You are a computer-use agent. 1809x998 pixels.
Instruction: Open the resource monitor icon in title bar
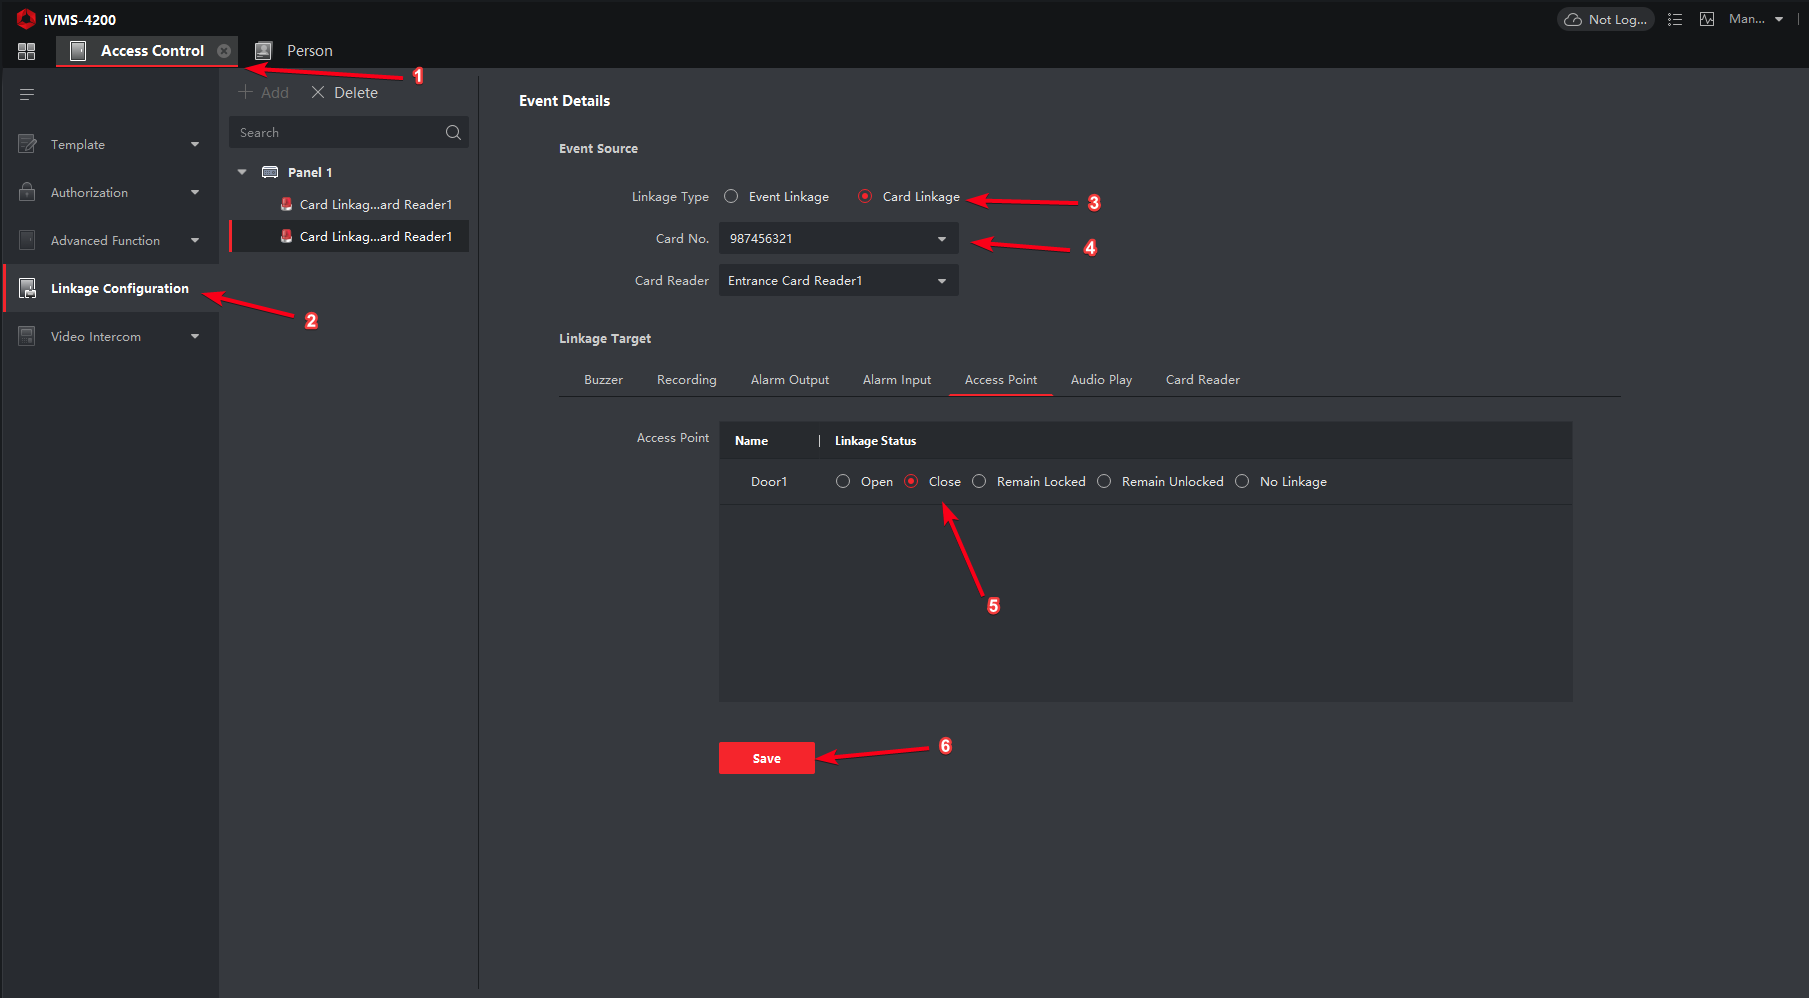[x=1707, y=19]
